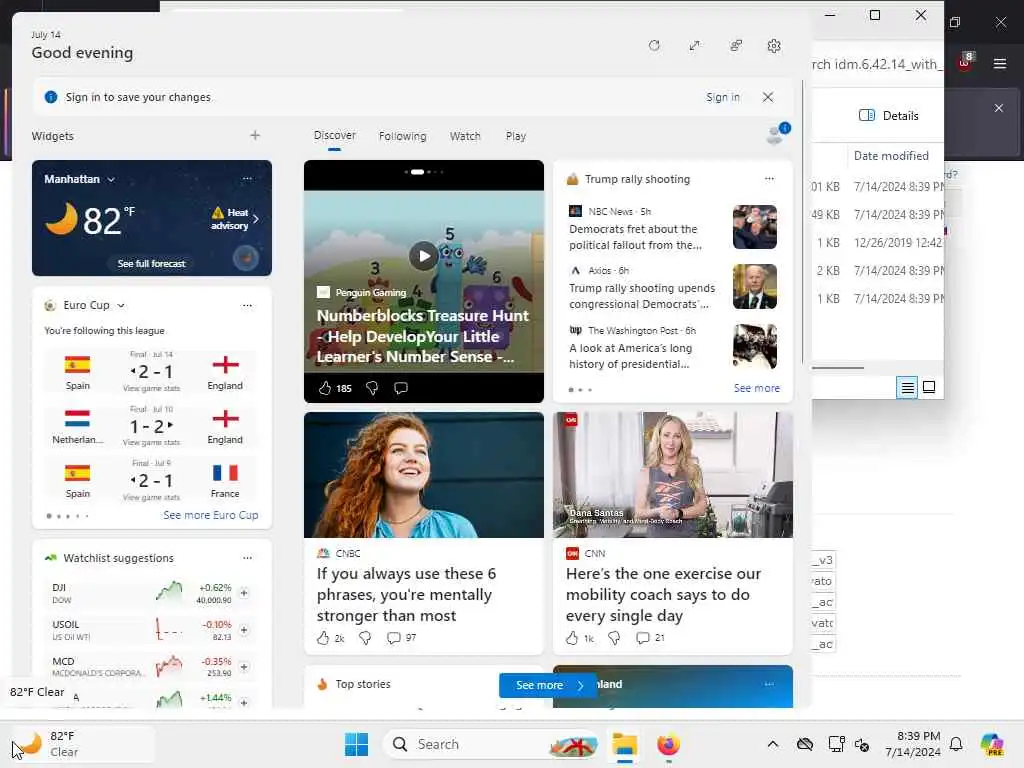This screenshot has height=768, width=1024.
Task: Show hidden system tray icons
Action: pos(773,744)
